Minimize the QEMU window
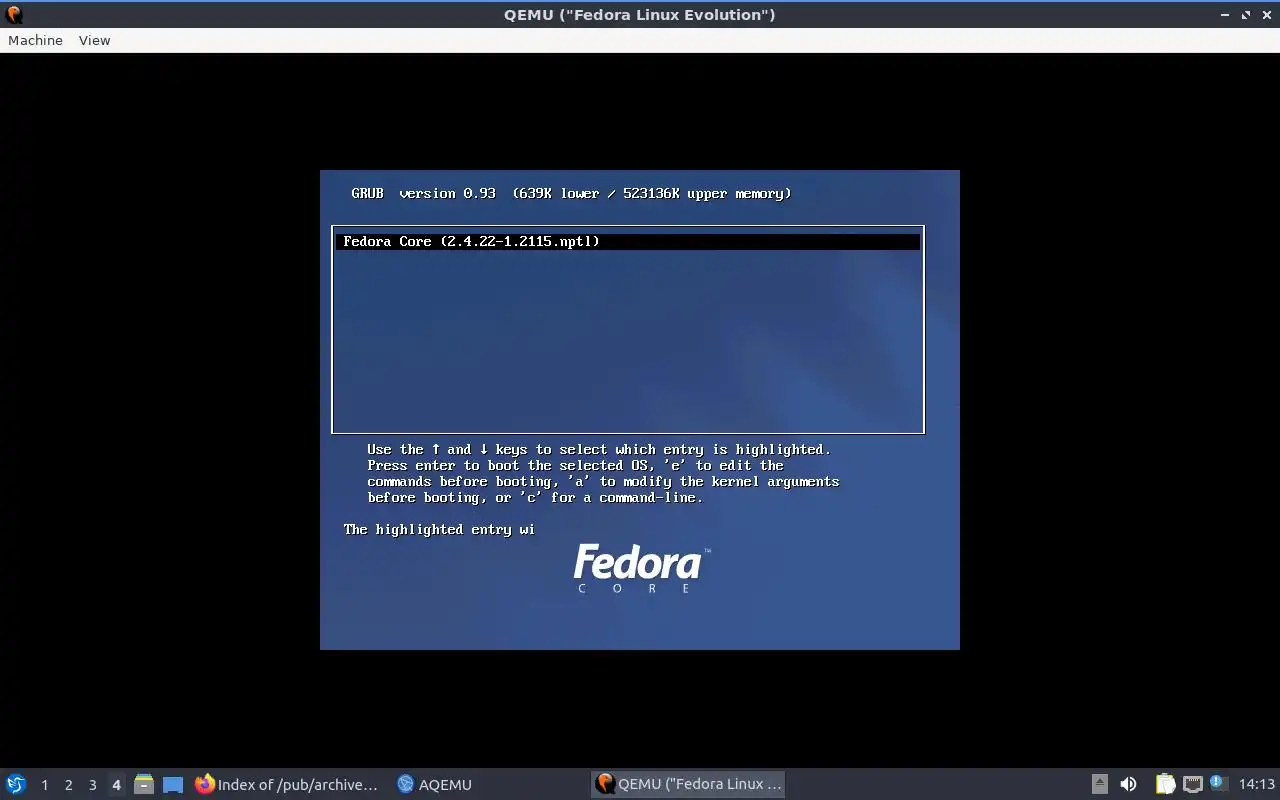1280x800 pixels. click(1225, 15)
